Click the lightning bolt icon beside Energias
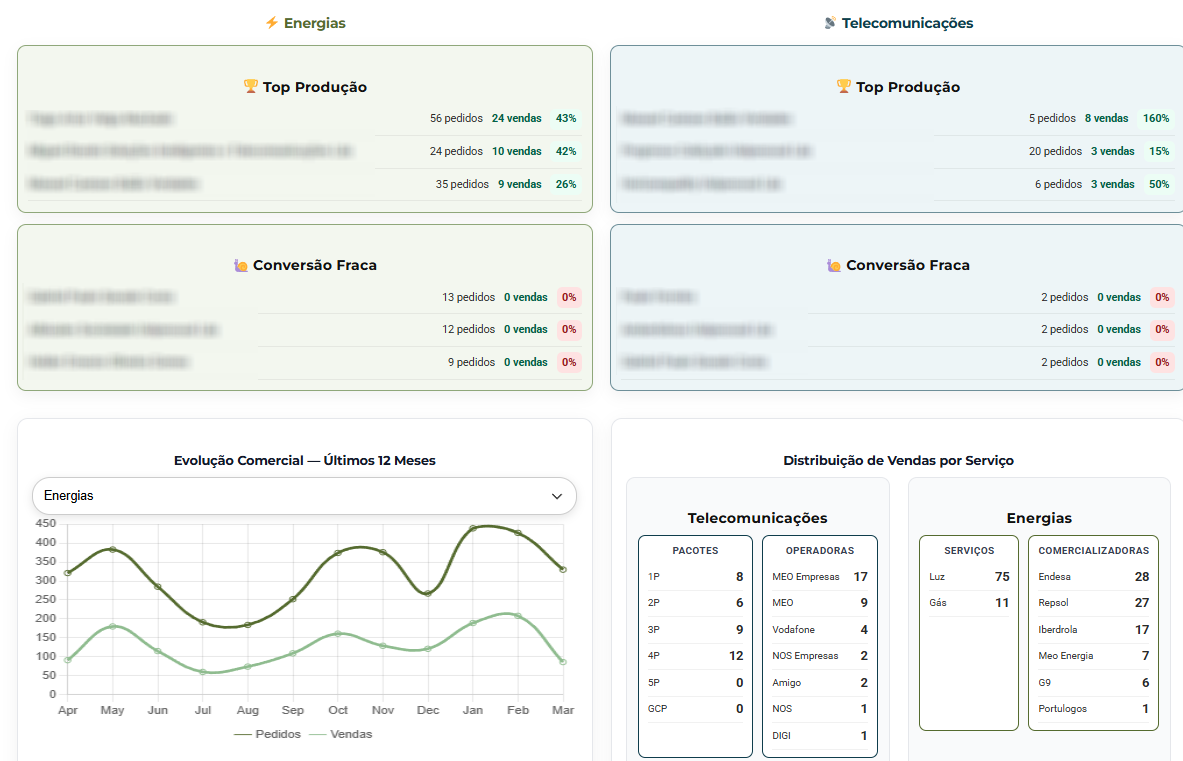Screen dimensions: 1183x761 click(x=271, y=23)
